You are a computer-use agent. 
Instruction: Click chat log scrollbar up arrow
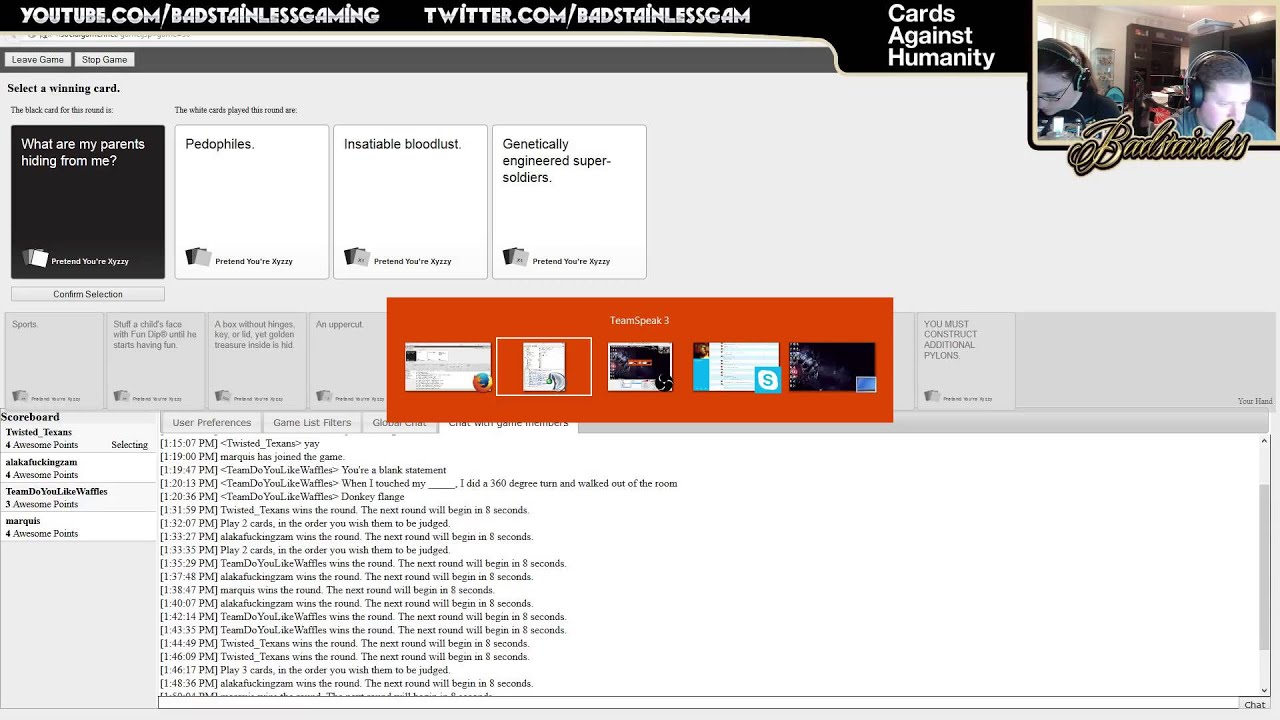pos(1264,441)
